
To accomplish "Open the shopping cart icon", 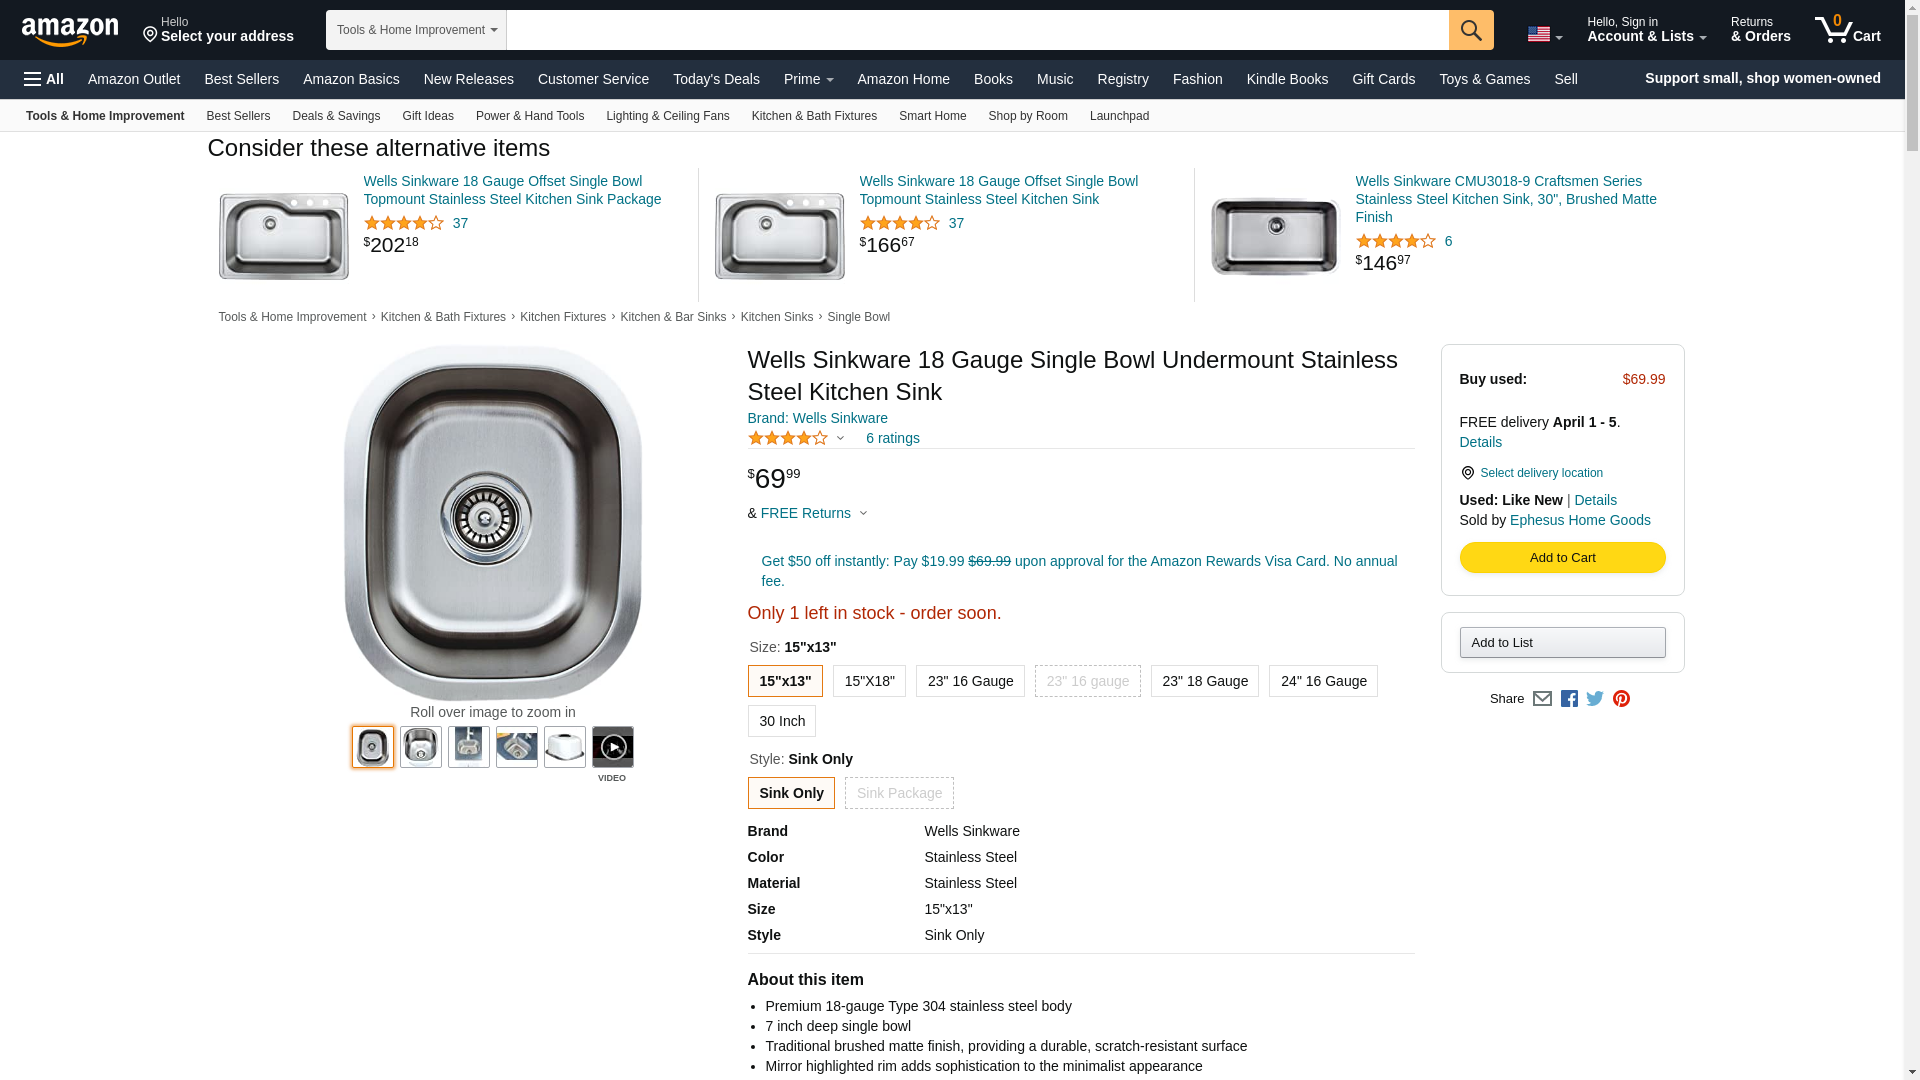I will (x=1847, y=30).
